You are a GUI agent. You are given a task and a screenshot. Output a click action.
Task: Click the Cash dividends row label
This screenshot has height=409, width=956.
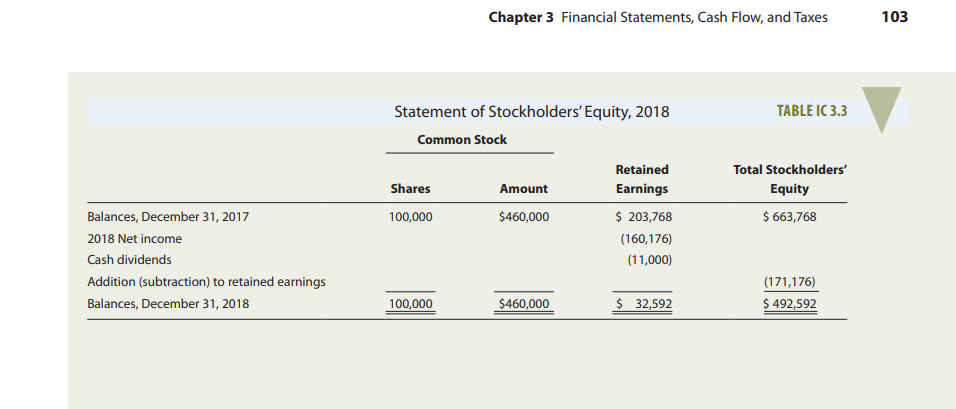[x=130, y=260]
